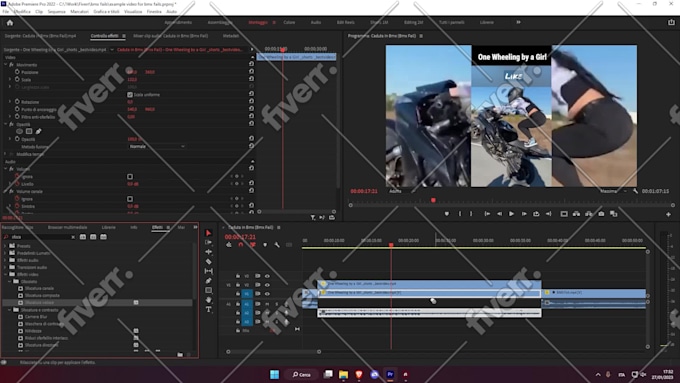Toggle animation stopwatch for Scala
The image size is (680, 383).
[17, 79]
